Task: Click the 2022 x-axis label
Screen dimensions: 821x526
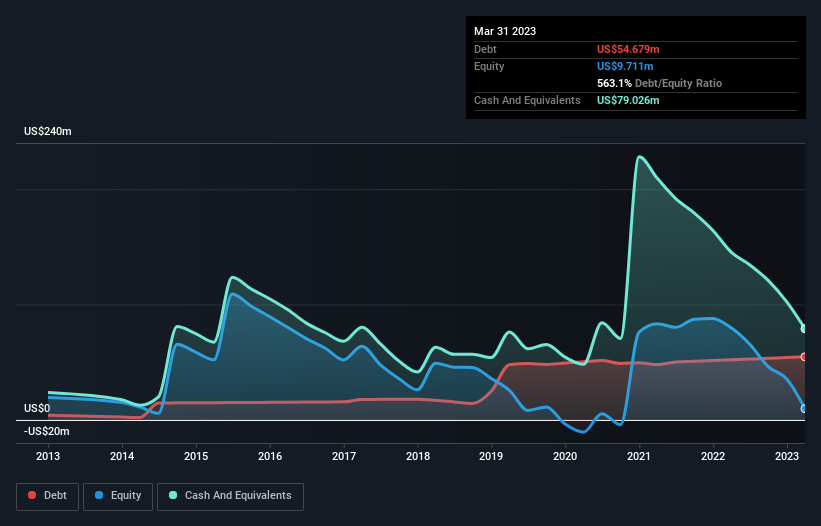Action: pyautogui.click(x=713, y=456)
